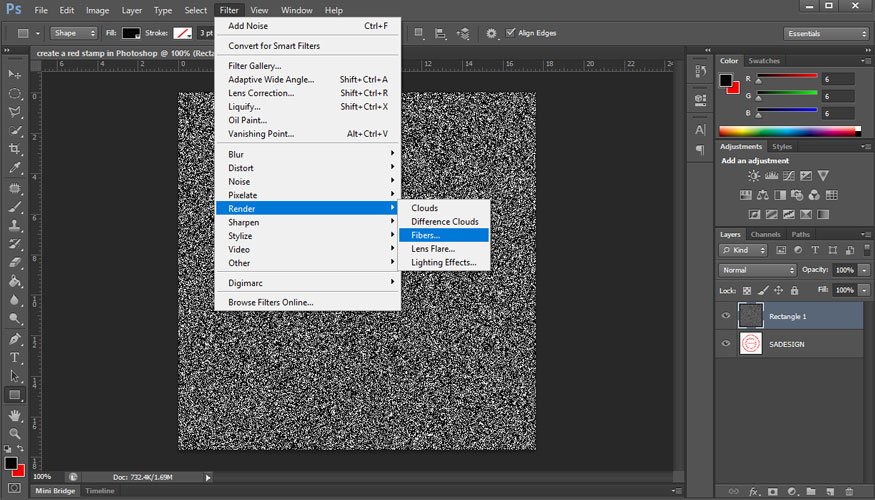Click Browse Filters Online menu entry

coord(270,302)
